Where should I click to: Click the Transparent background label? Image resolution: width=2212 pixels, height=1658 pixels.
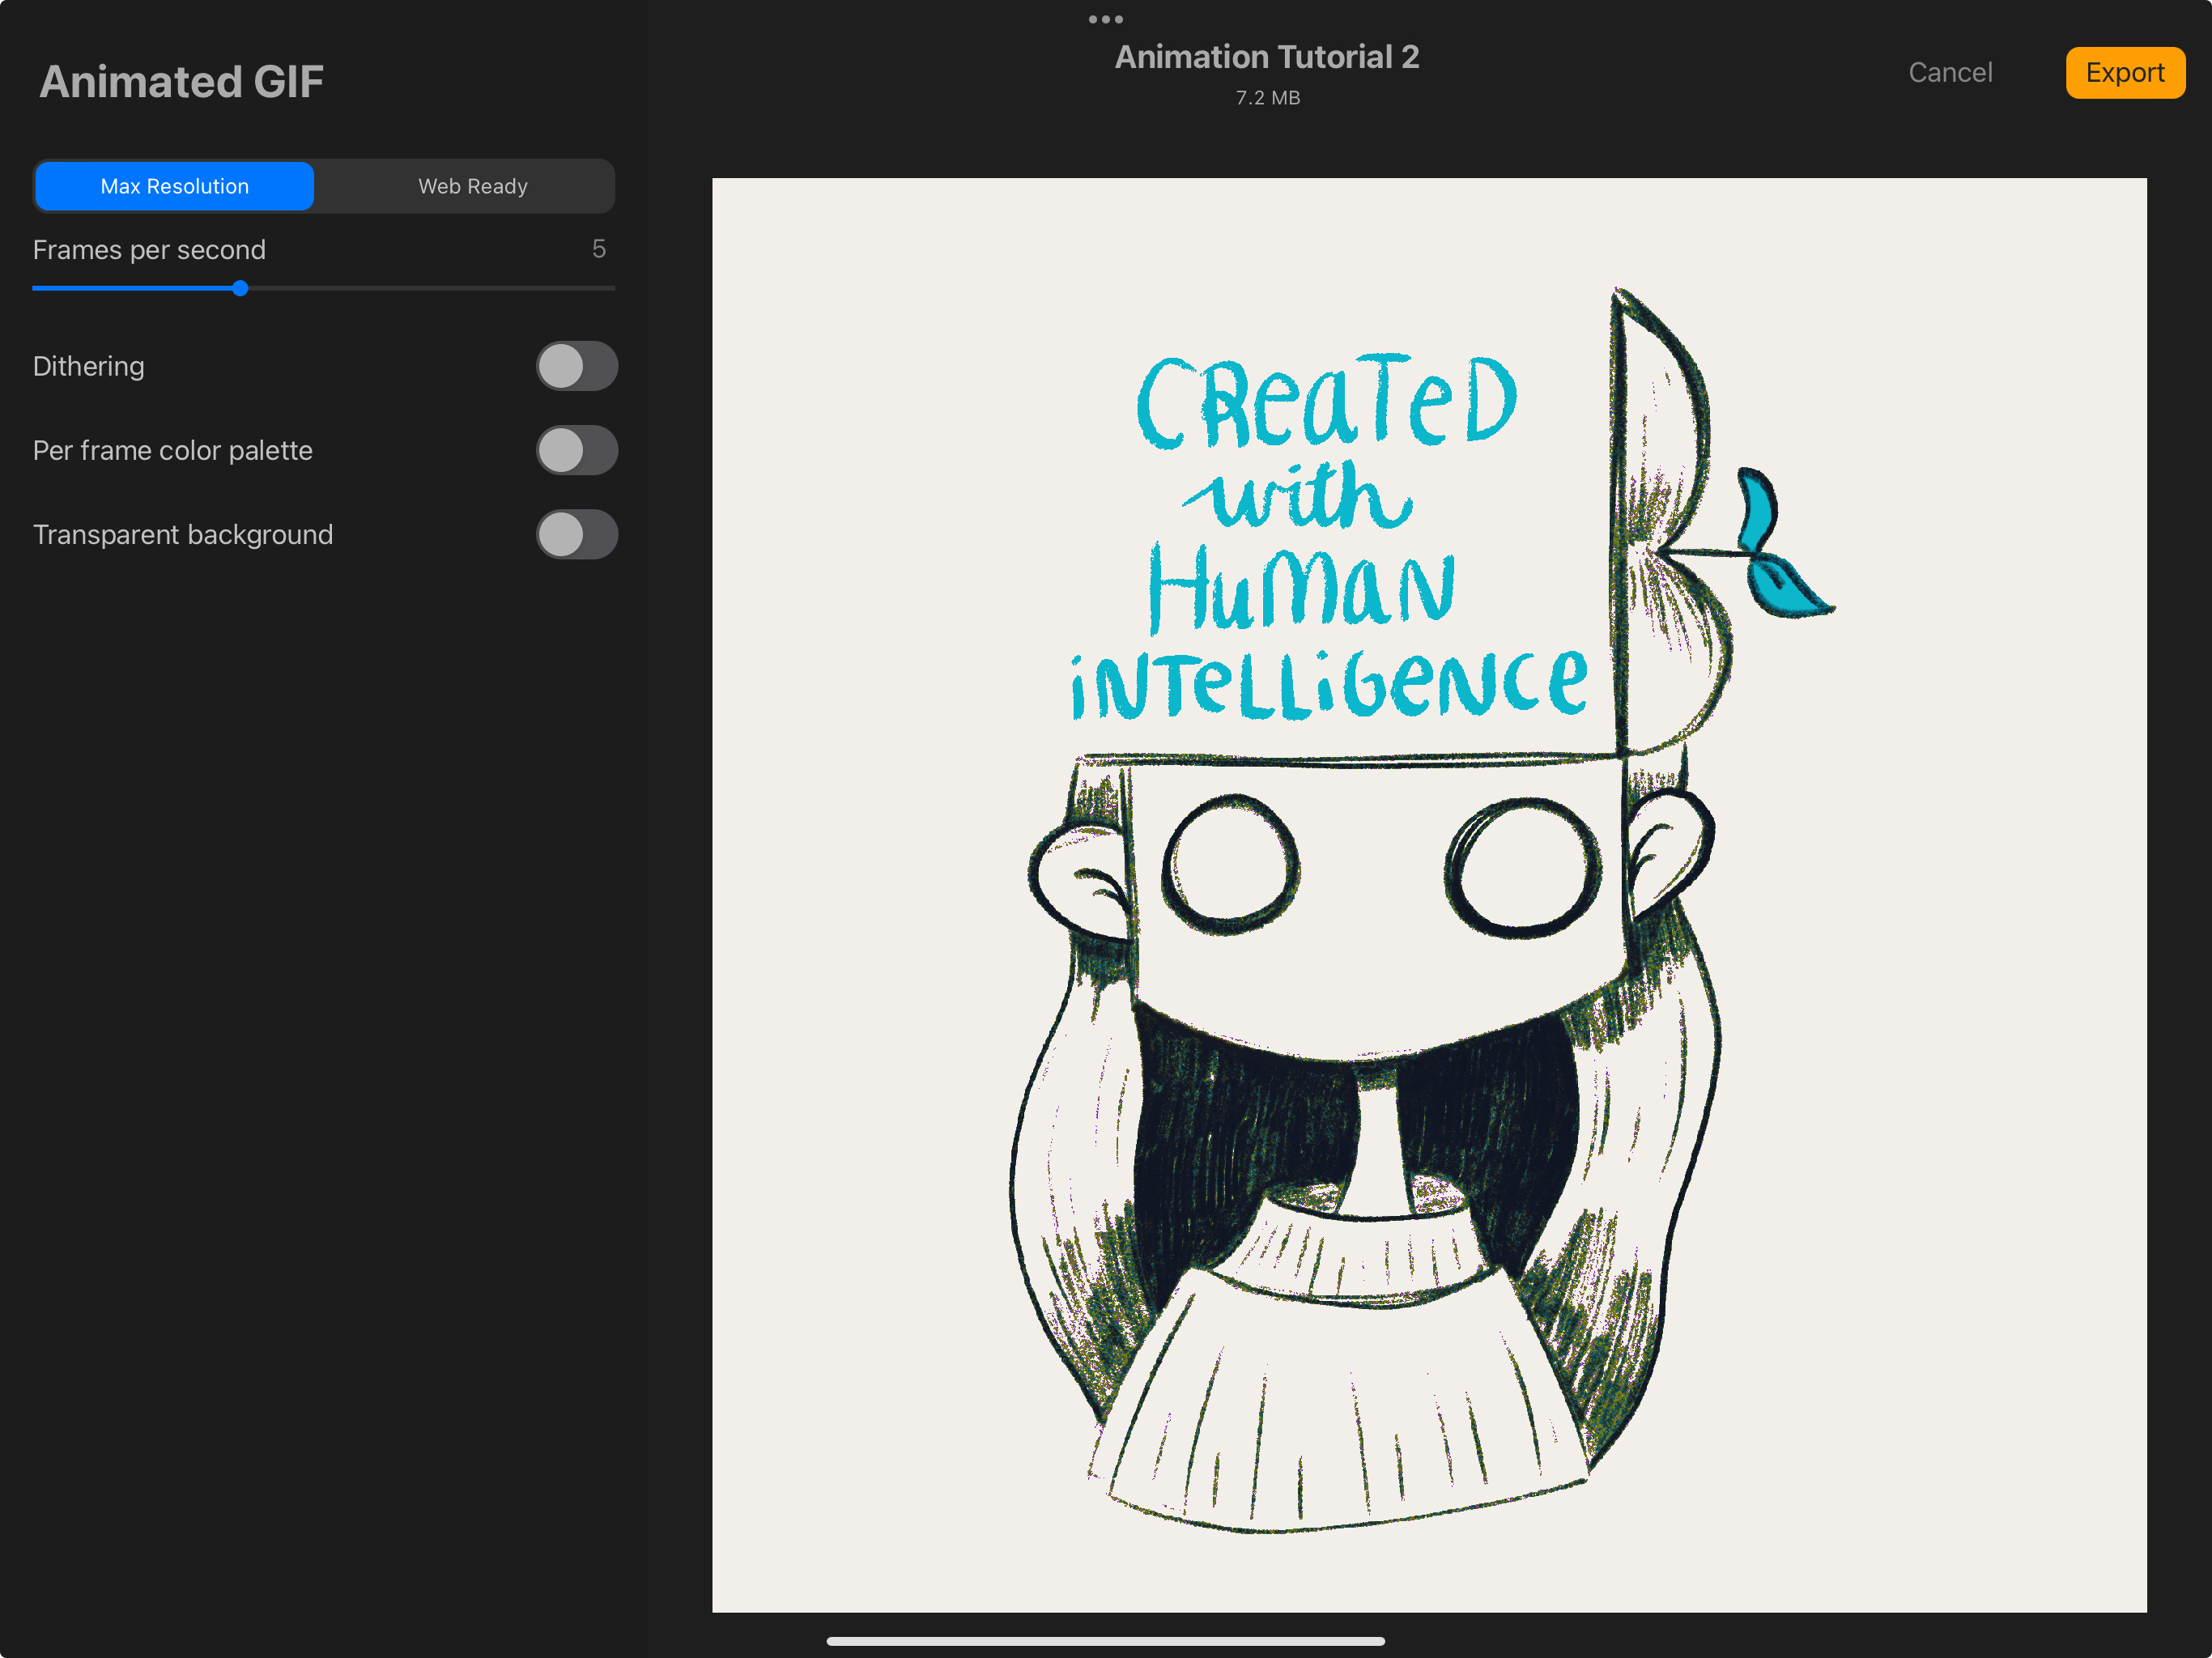click(x=183, y=534)
